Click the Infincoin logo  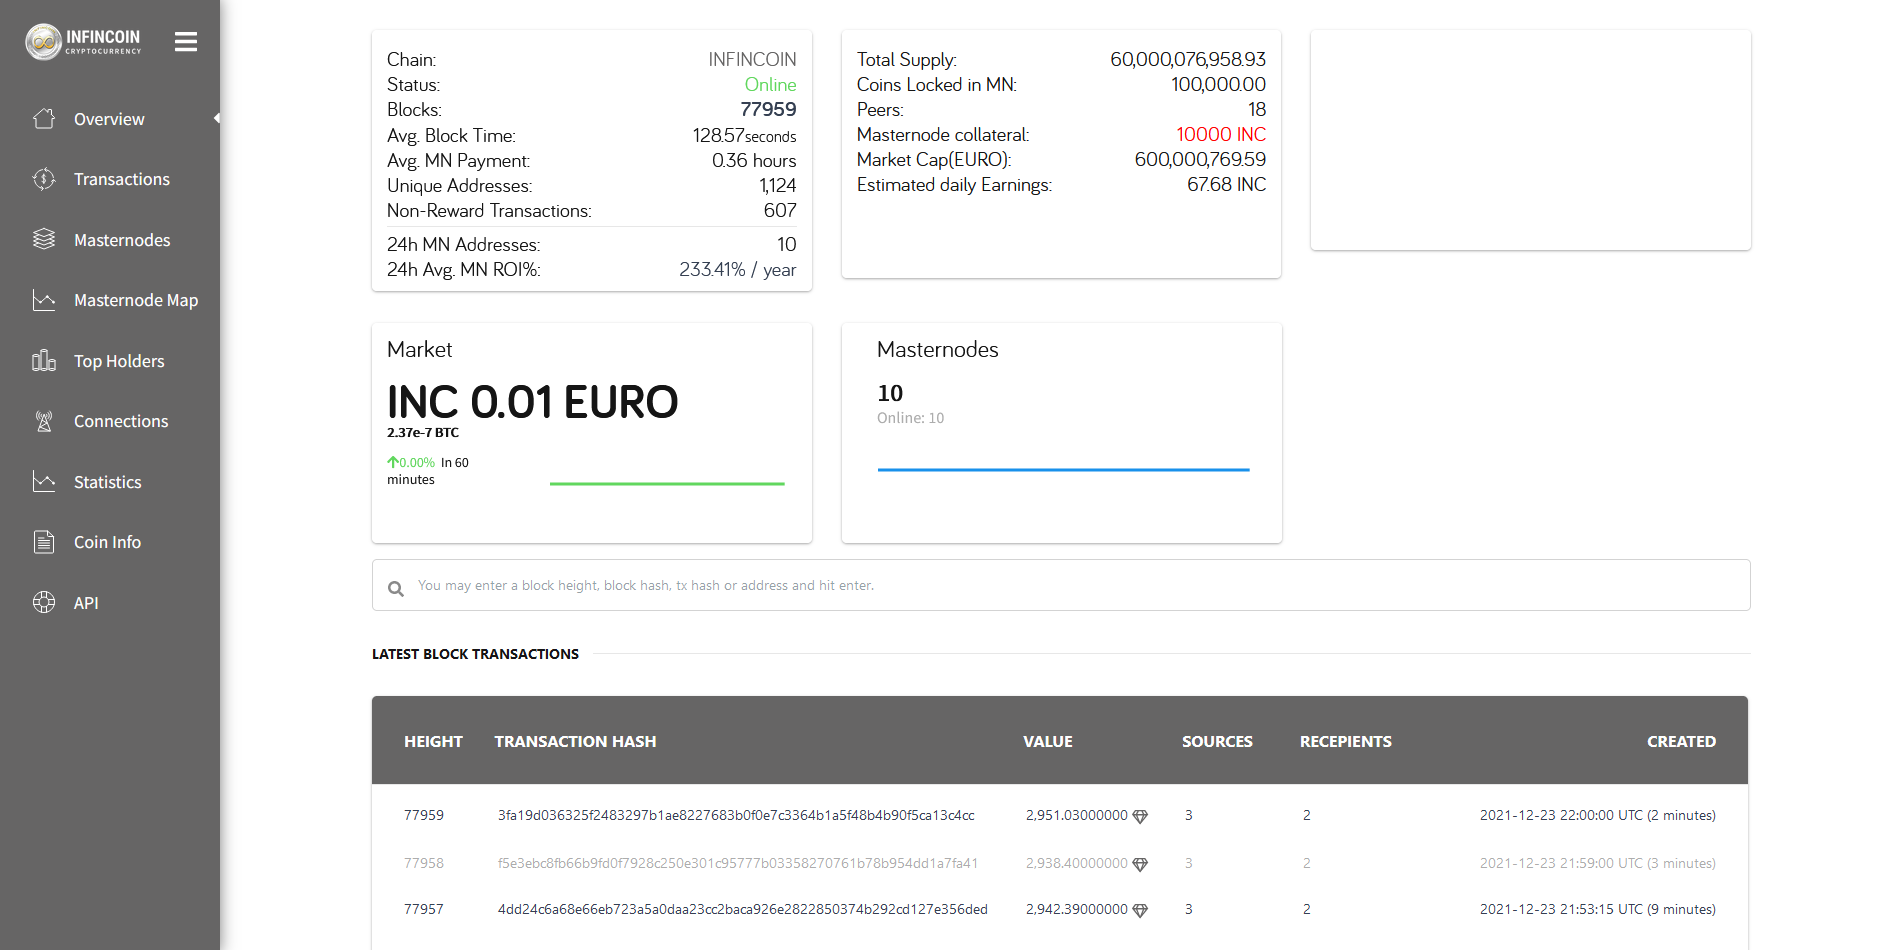tap(84, 42)
